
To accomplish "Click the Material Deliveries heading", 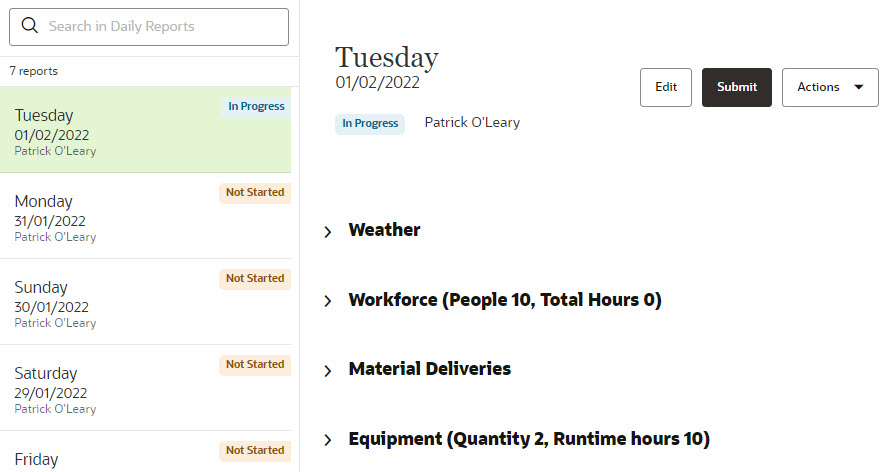I will (x=430, y=369).
